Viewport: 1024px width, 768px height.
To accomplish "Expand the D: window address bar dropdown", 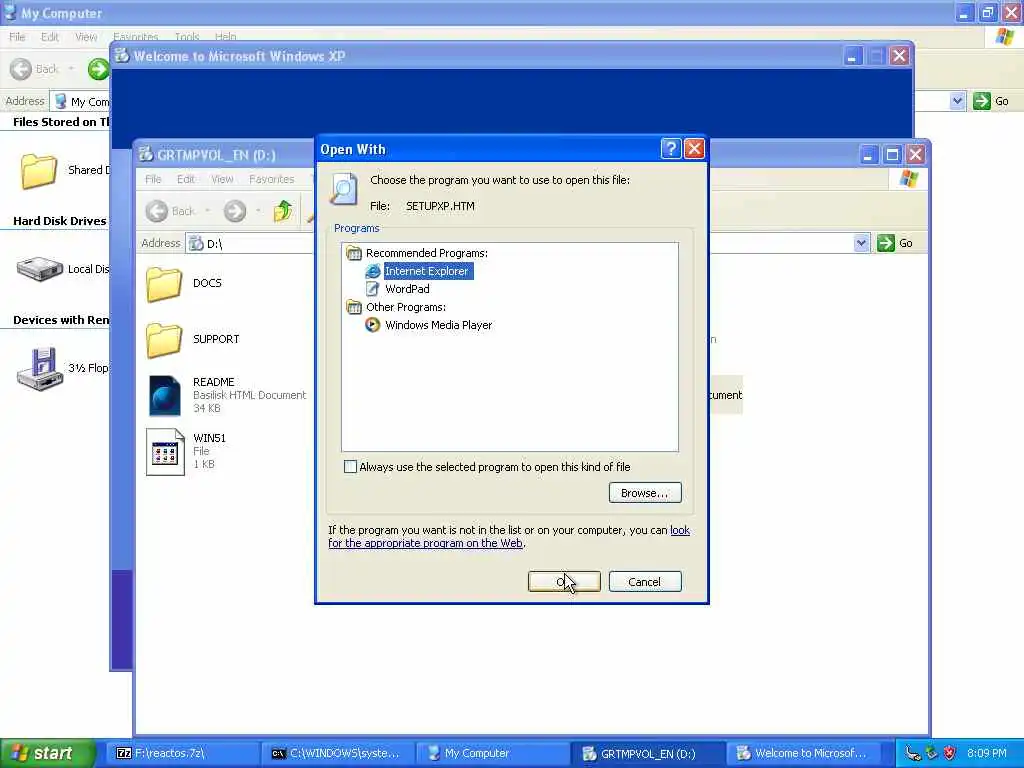I will point(861,243).
